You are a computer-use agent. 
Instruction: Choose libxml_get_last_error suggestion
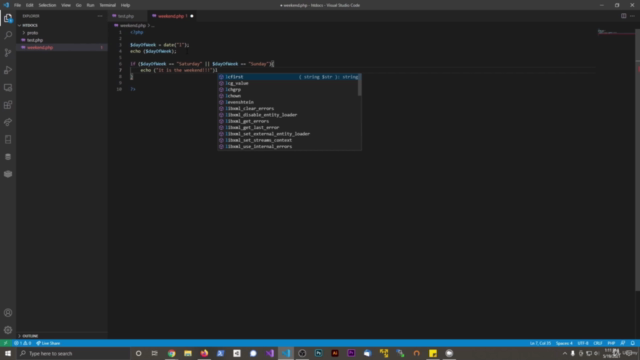point(288,127)
